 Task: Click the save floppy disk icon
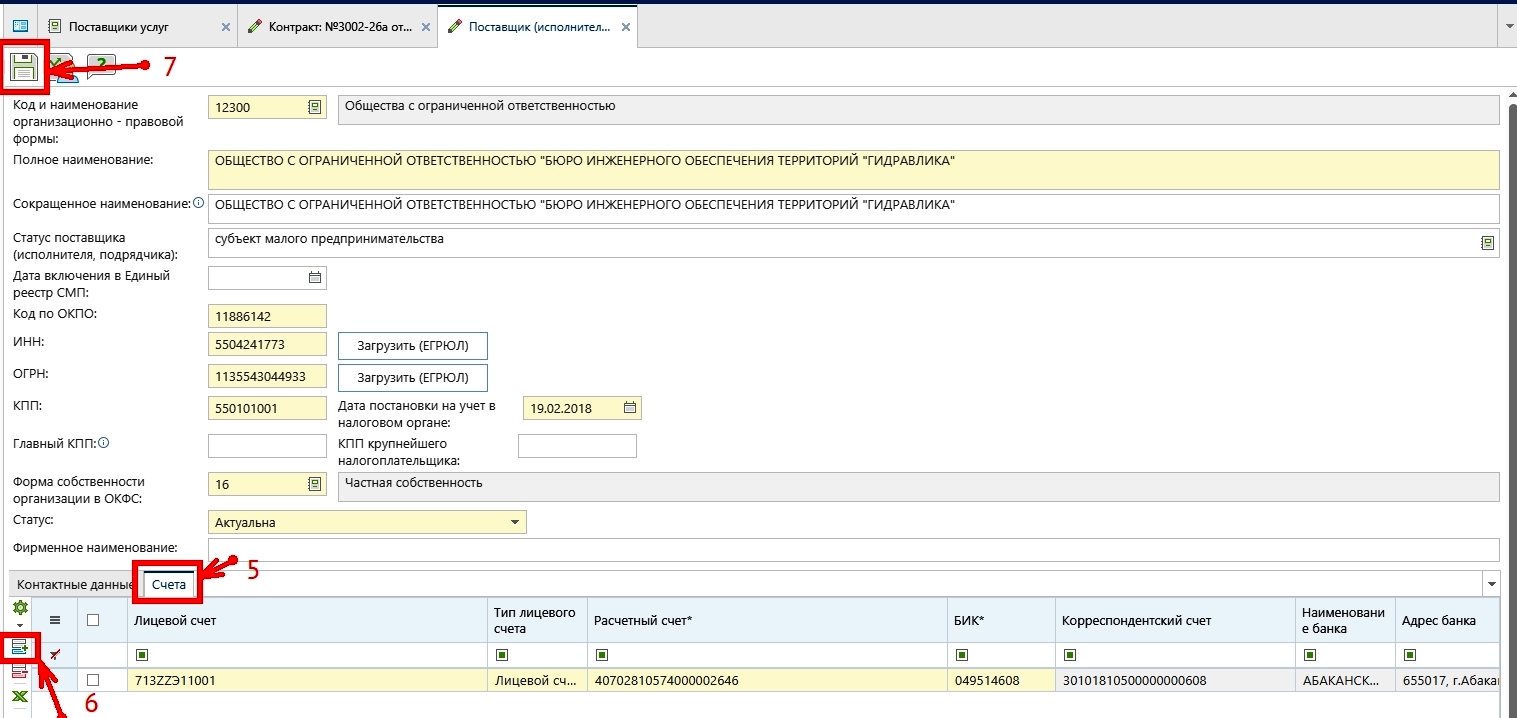23,68
